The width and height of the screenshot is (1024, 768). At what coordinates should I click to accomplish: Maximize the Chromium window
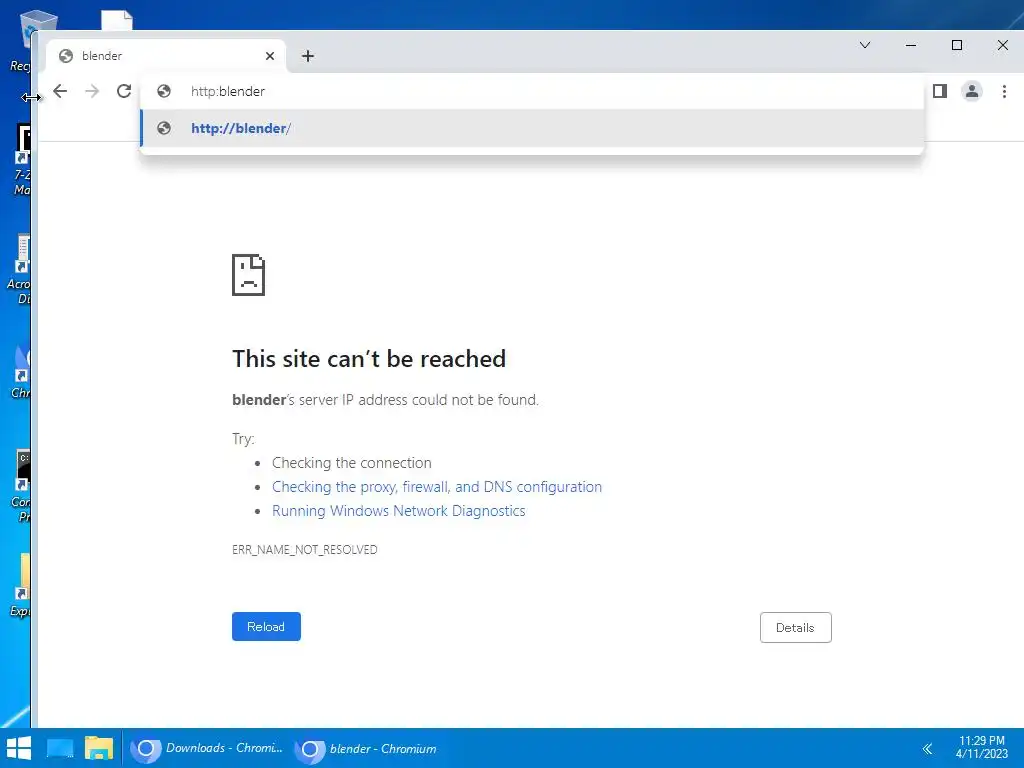[957, 45]
